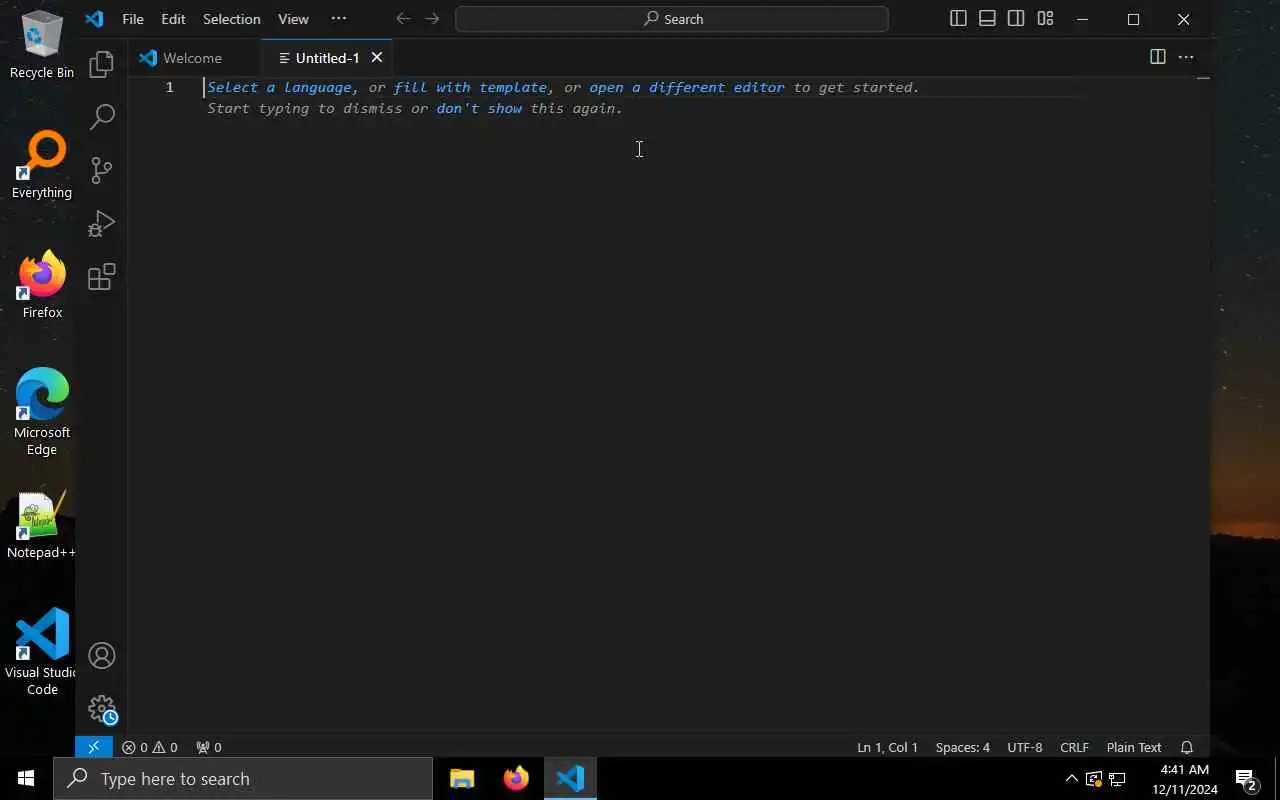Viewport: 1280px width, 800px height.
Task: Go forward with the right arrow
Action: point(432,18)
